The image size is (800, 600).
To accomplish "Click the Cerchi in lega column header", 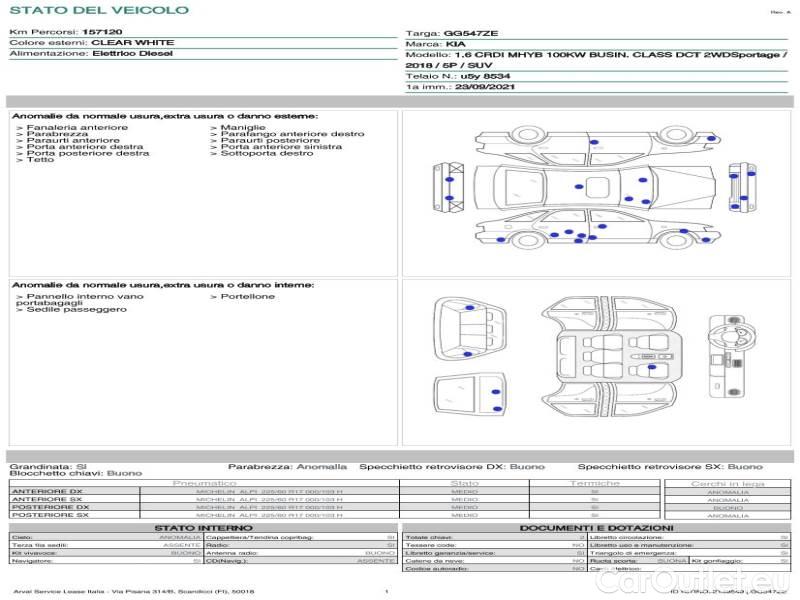I will point(727,483).
